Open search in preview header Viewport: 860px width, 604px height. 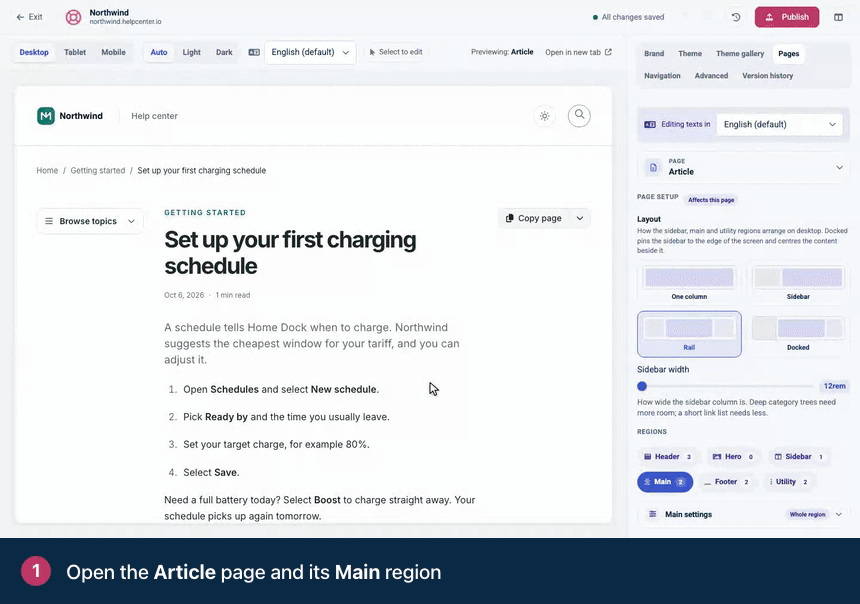pyautogui.click(x=579, y=116)
